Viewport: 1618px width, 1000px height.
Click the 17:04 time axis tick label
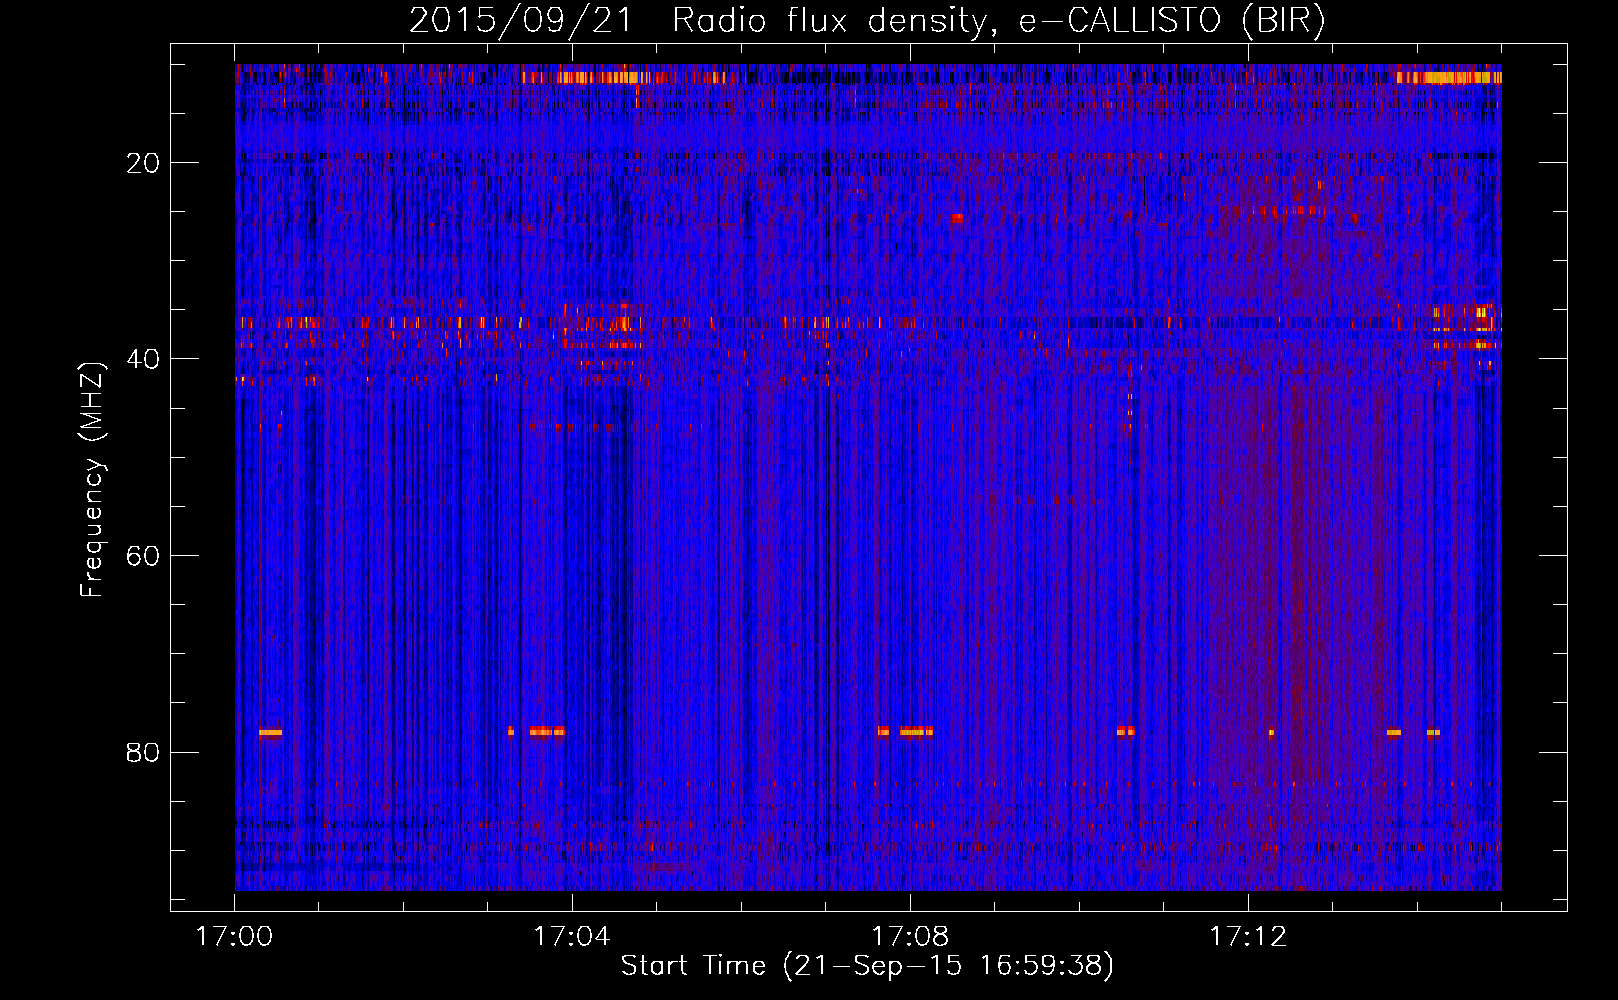(x=572, y=937)
